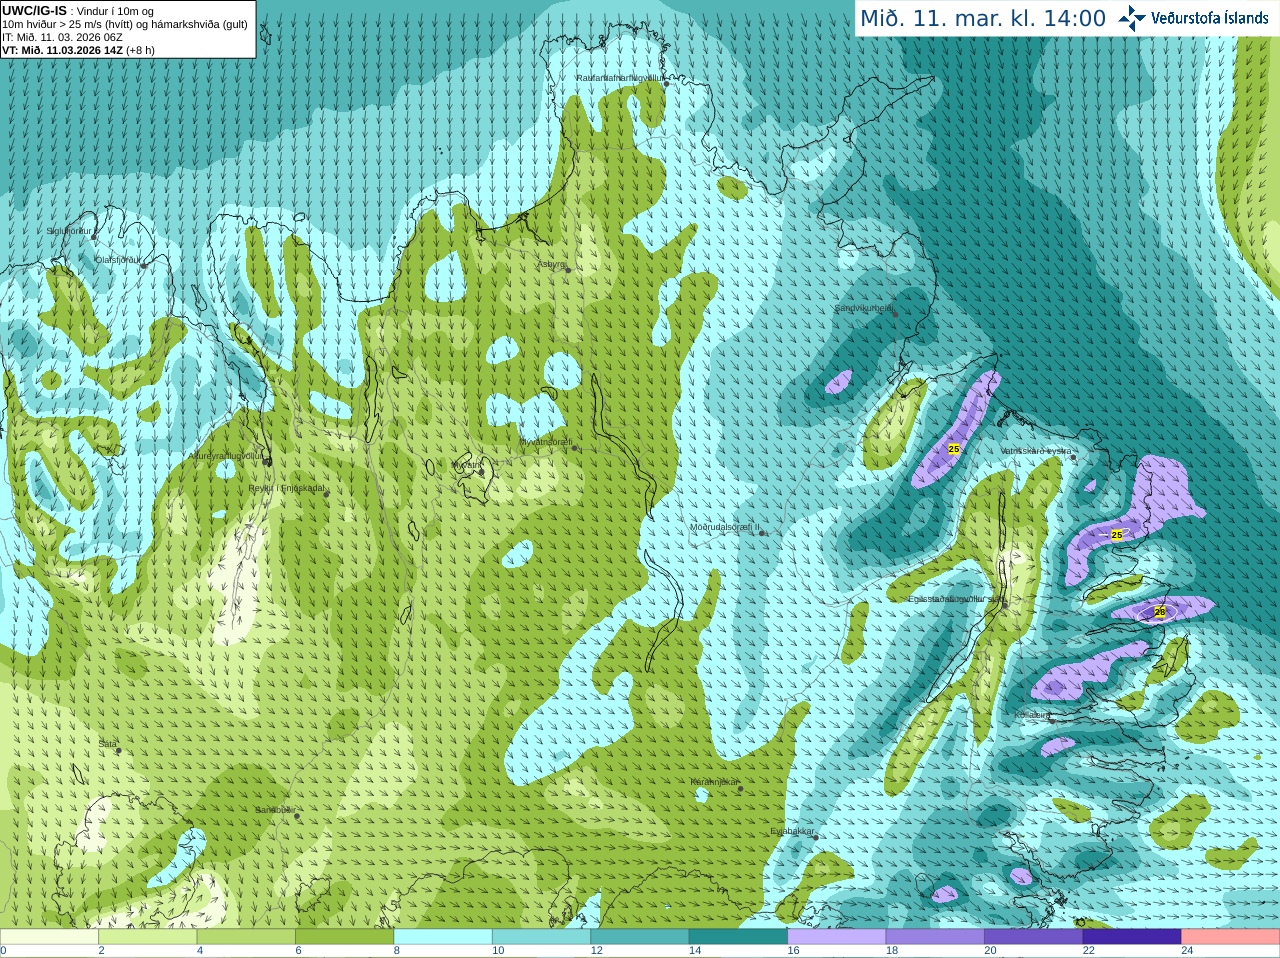
Task: Pick the 8–10 m/s pale cyan legend swatch
Action: coord(443,937)
